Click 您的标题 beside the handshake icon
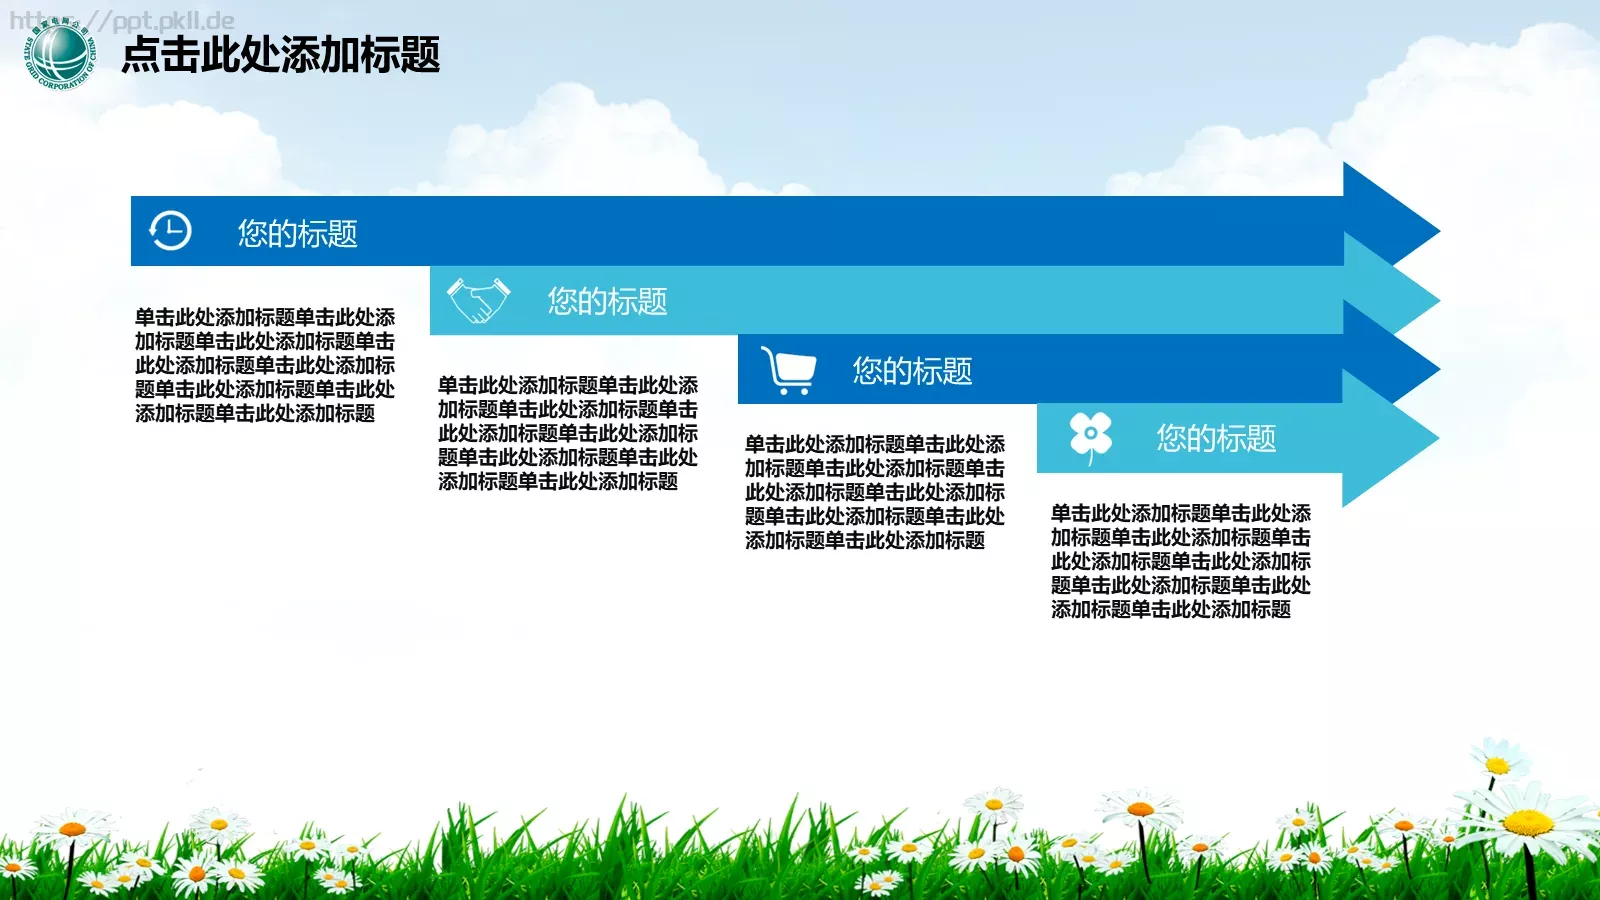1600x900 pixels. (x=607, y=301)
